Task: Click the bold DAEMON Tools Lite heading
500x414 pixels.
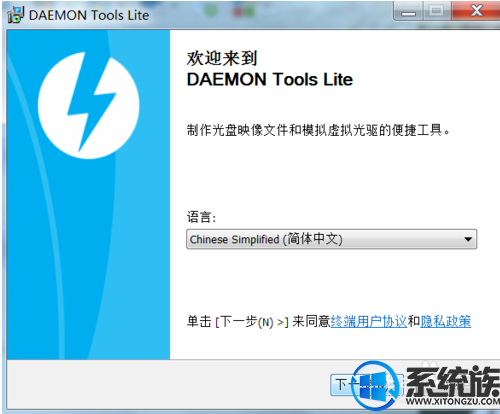Action: pyautogui.click(x=270, y=80)
